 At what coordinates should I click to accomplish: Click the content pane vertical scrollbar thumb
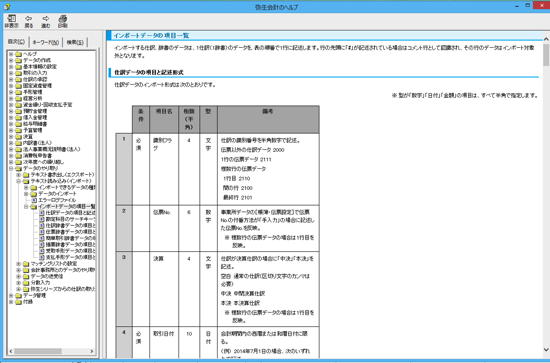pyautogui.click(x=546, y=55)
